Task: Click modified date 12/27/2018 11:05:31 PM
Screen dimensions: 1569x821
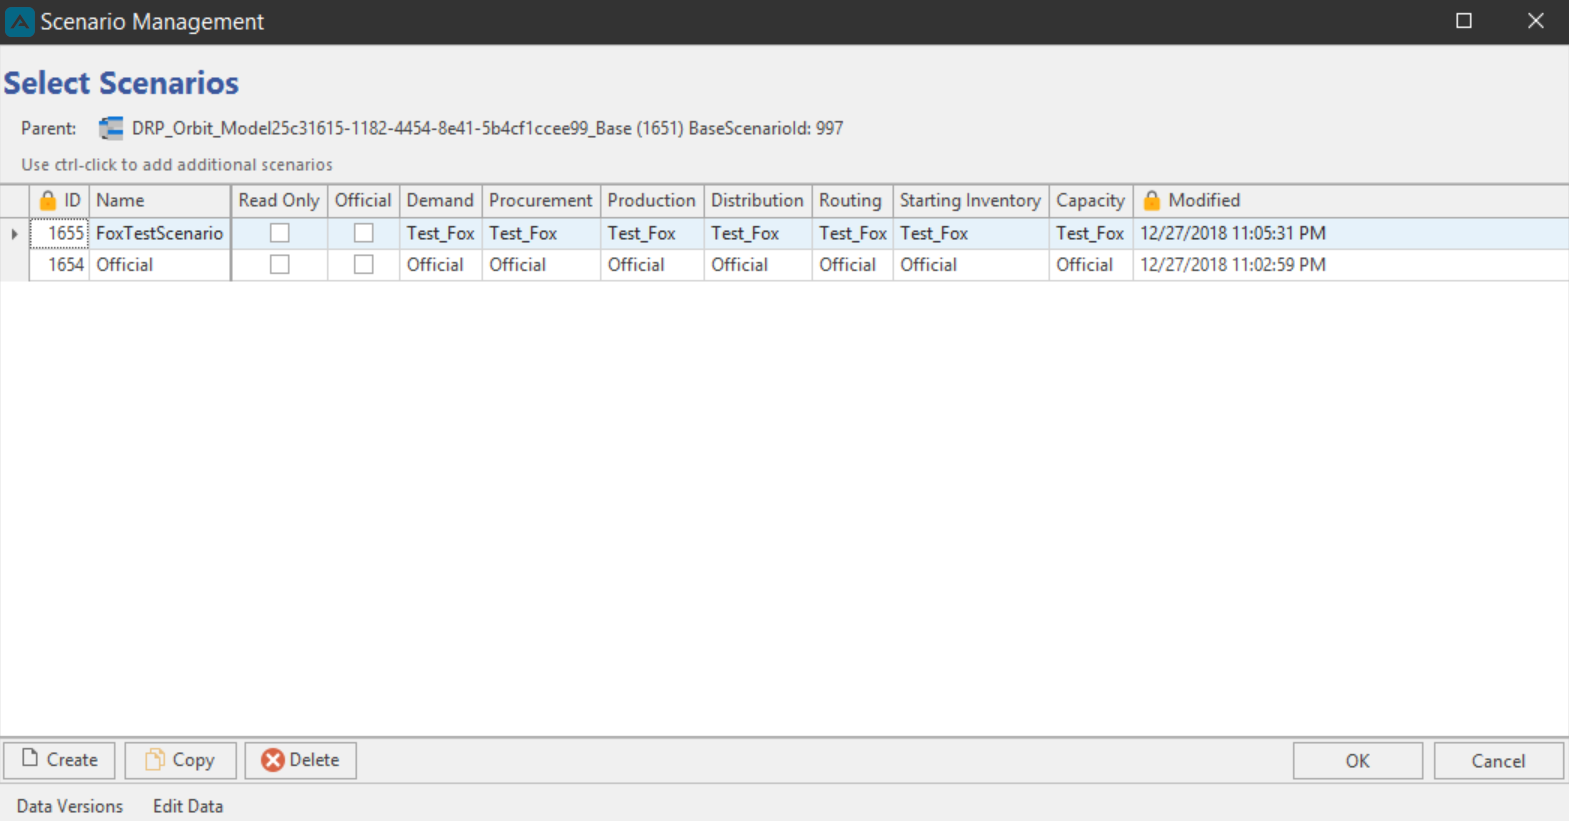Action: [x=1233, y=233]
